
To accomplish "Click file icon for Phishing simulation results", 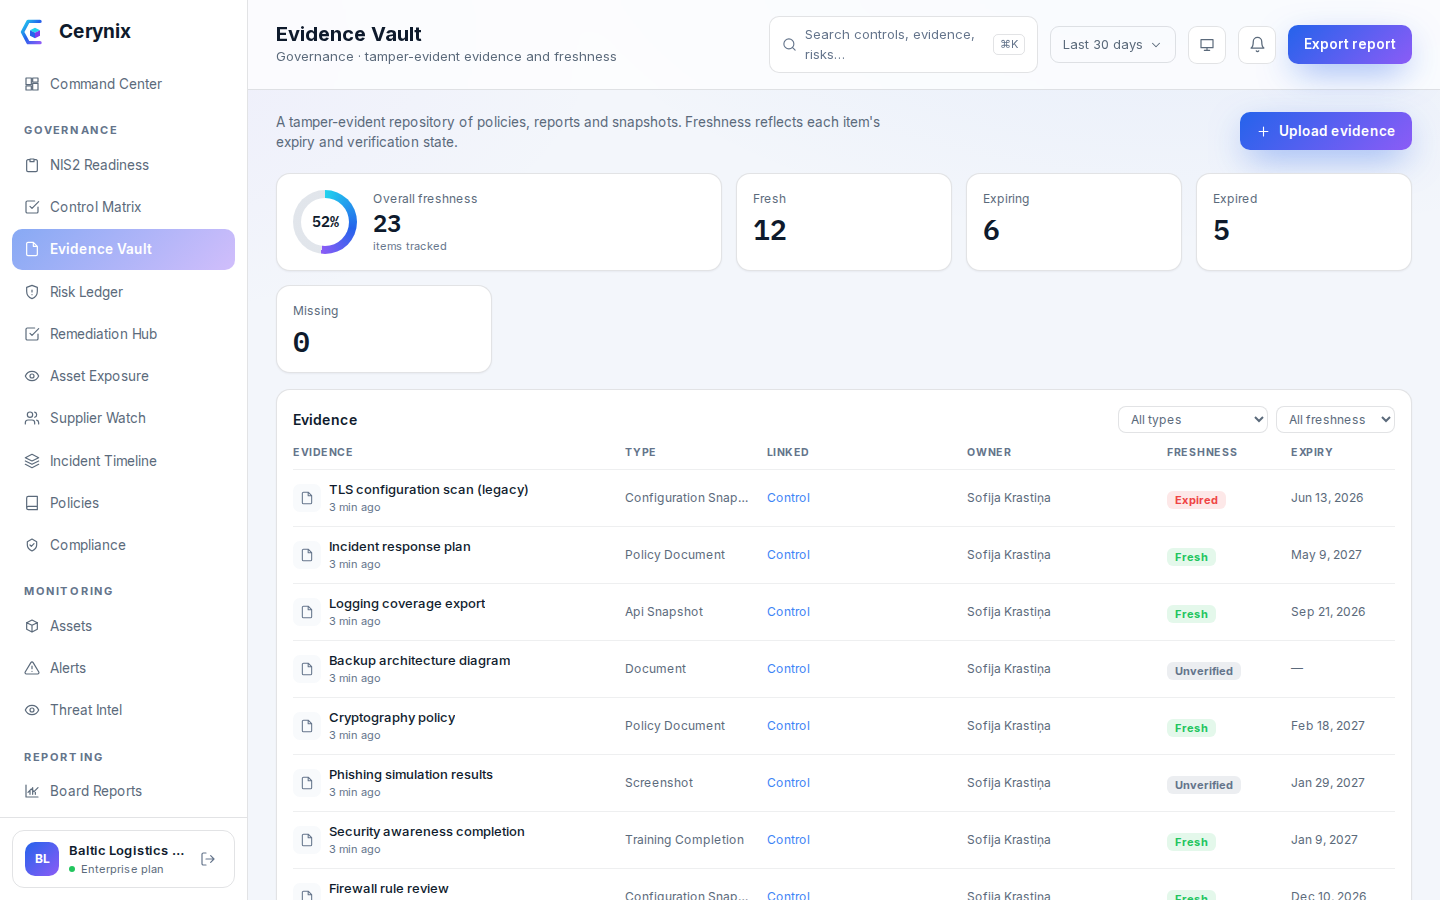I will pos(307,783).
